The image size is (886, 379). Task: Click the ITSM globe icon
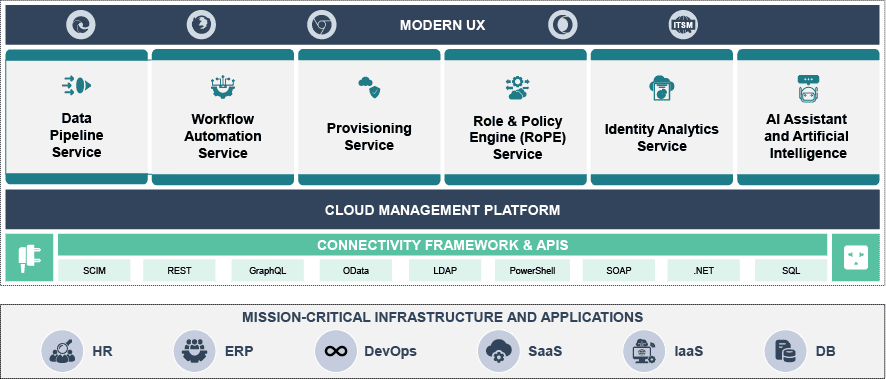[x=683, y=25]
